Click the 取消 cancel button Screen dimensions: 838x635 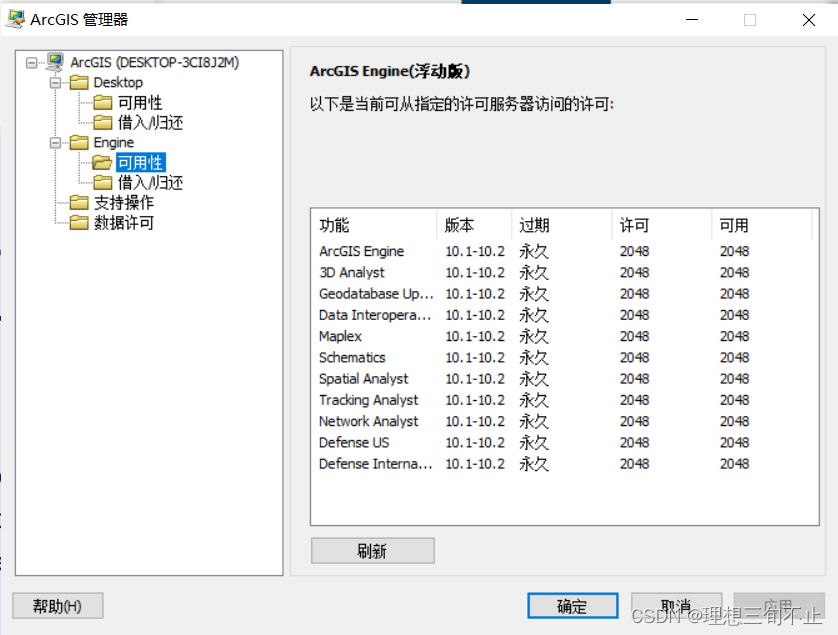coord(676,606)
